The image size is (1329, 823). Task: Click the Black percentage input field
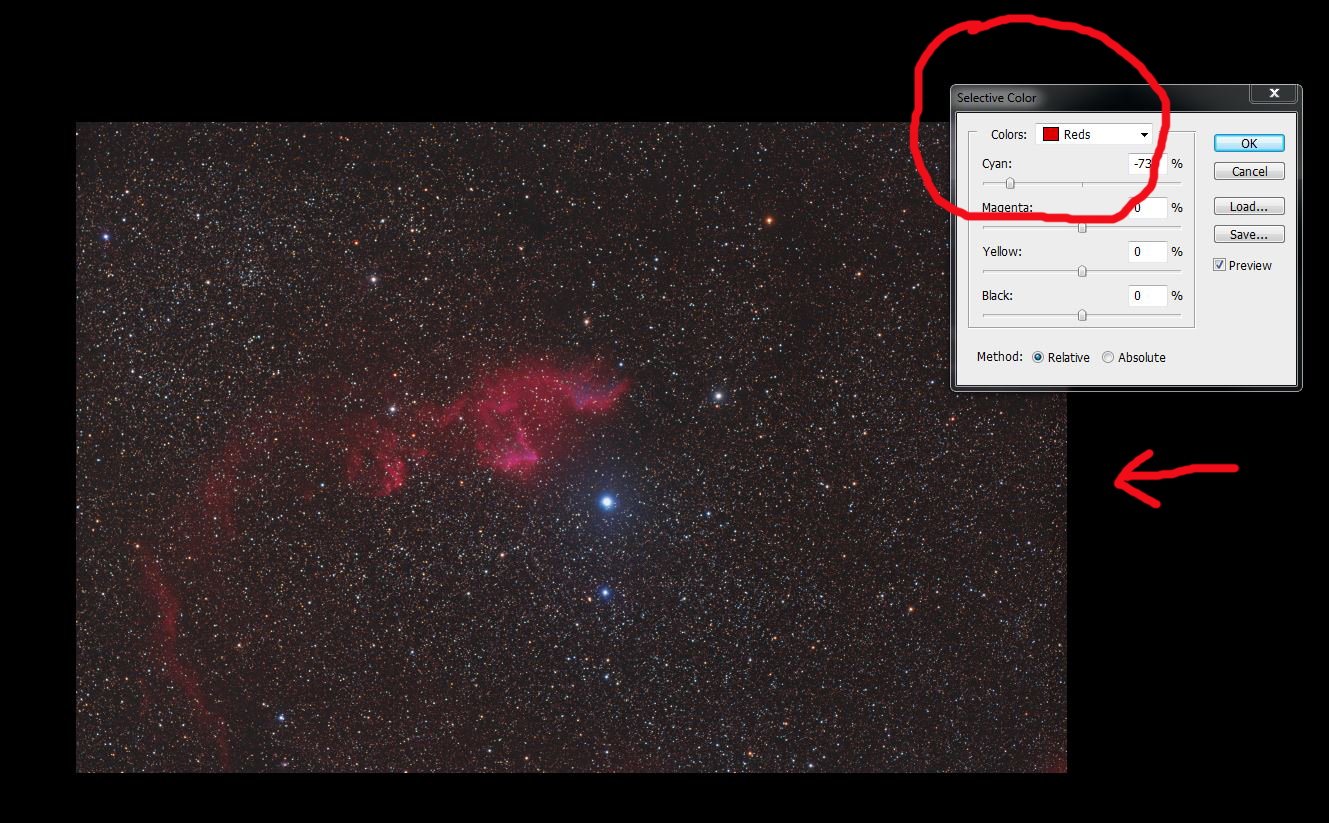1146,295
